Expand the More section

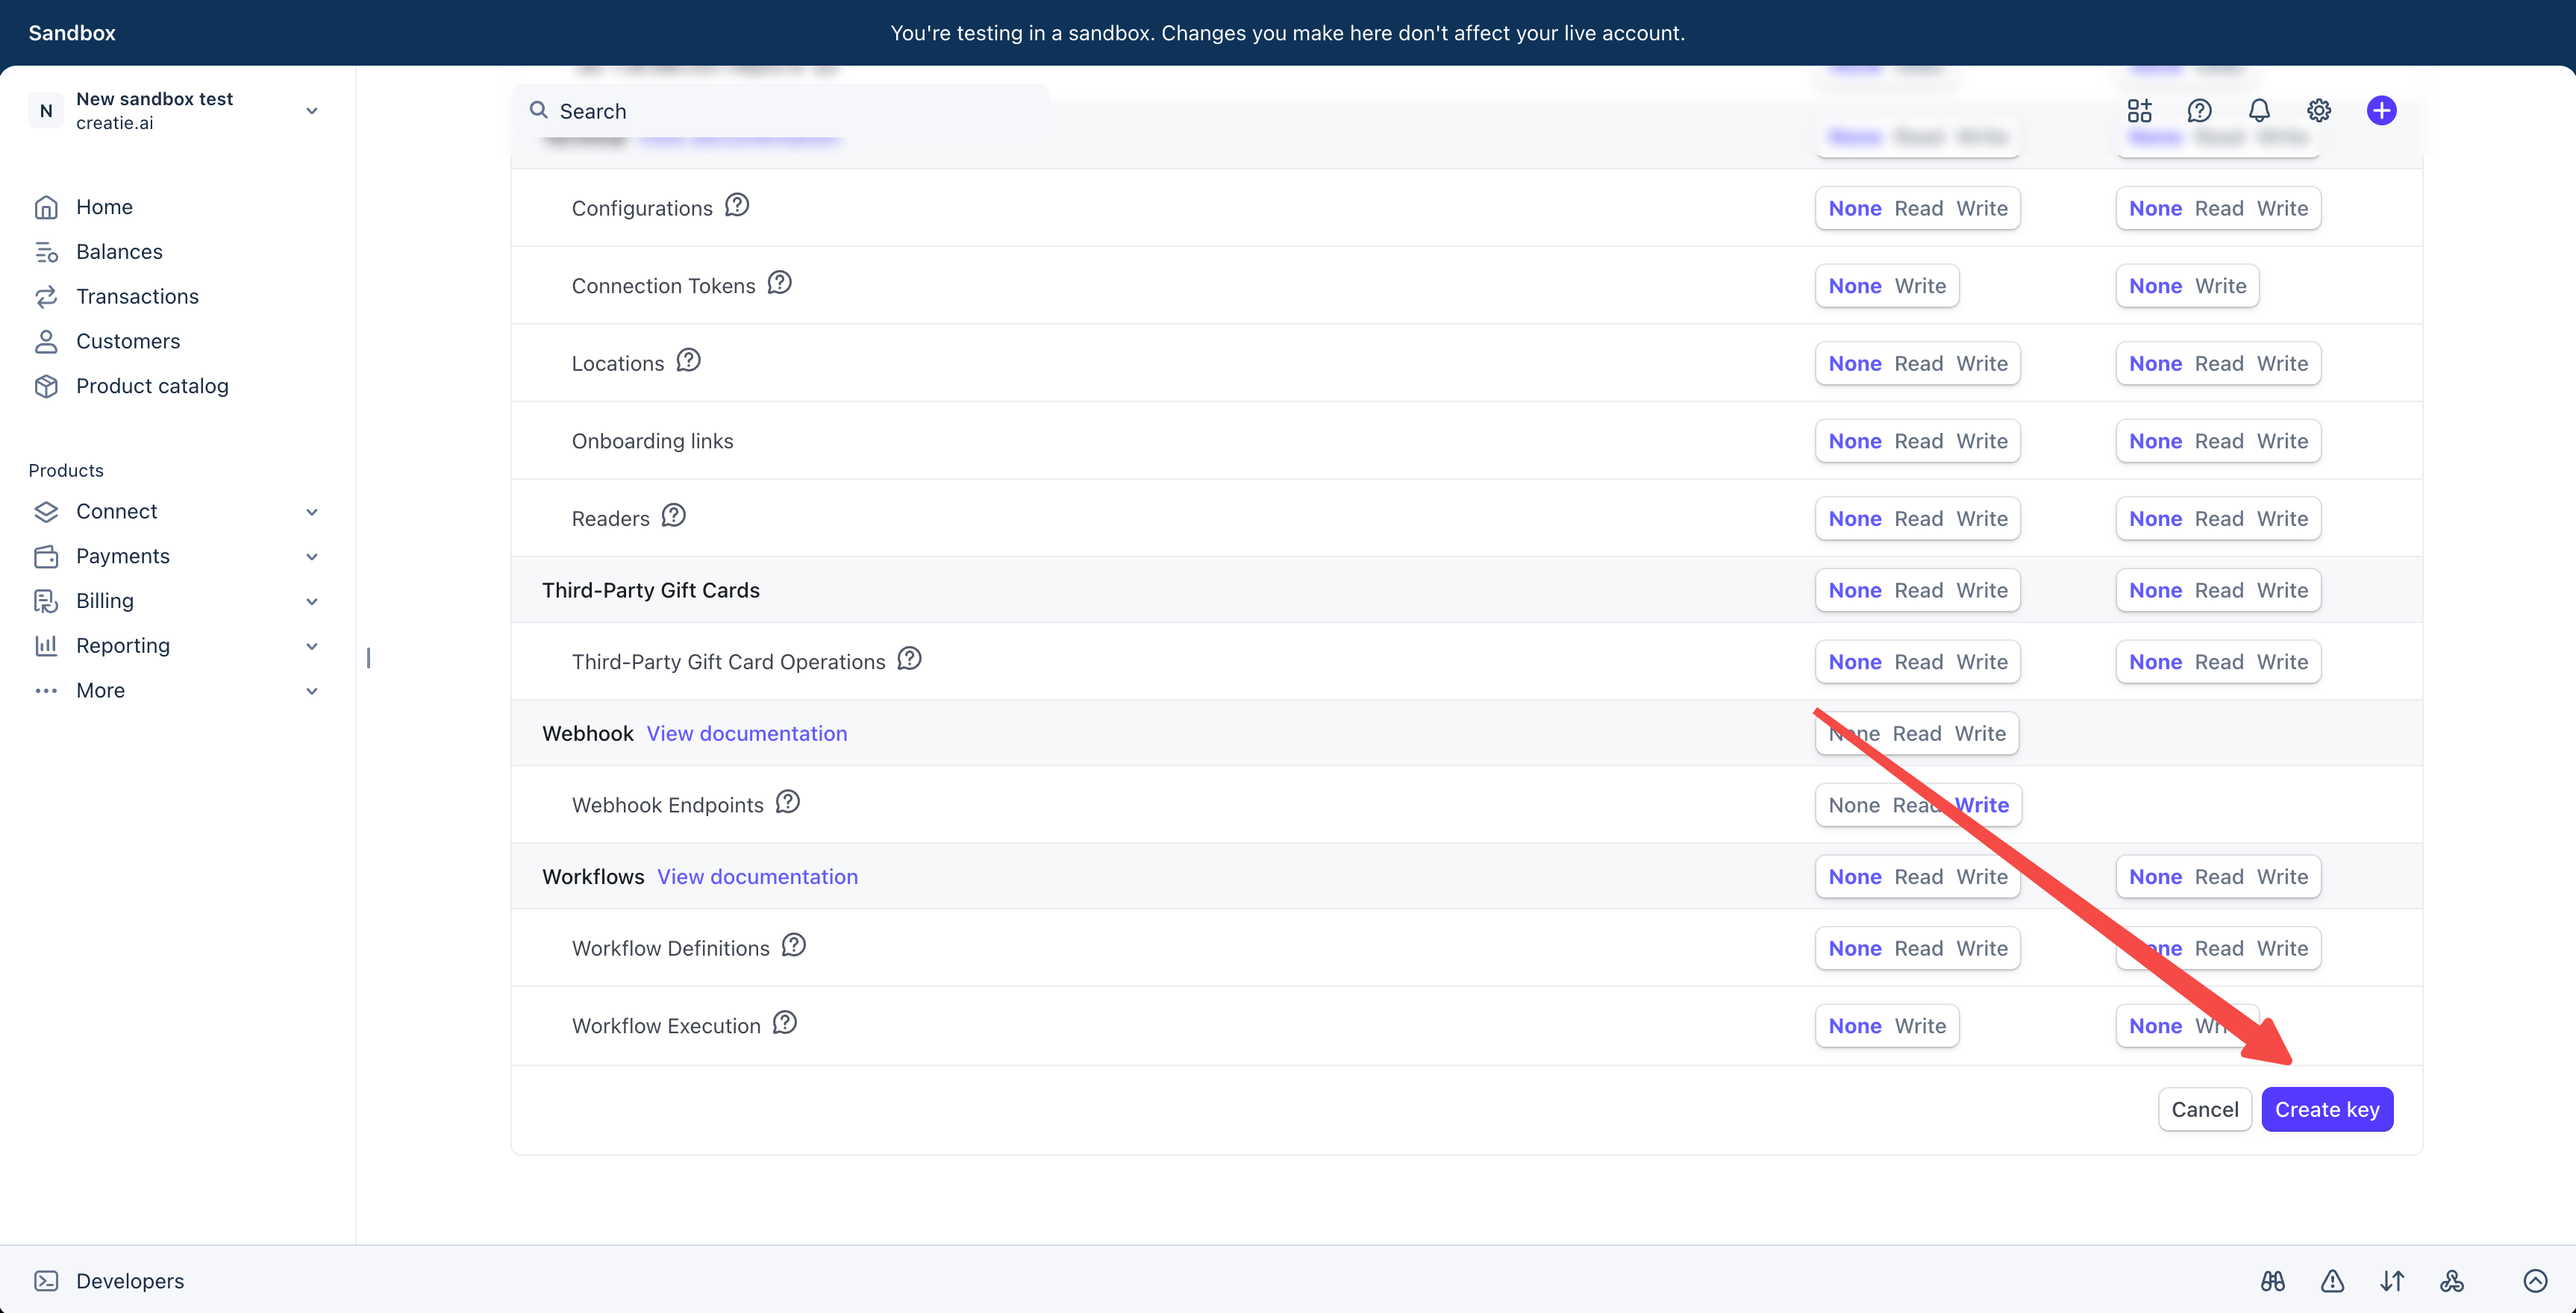[312, 691]
